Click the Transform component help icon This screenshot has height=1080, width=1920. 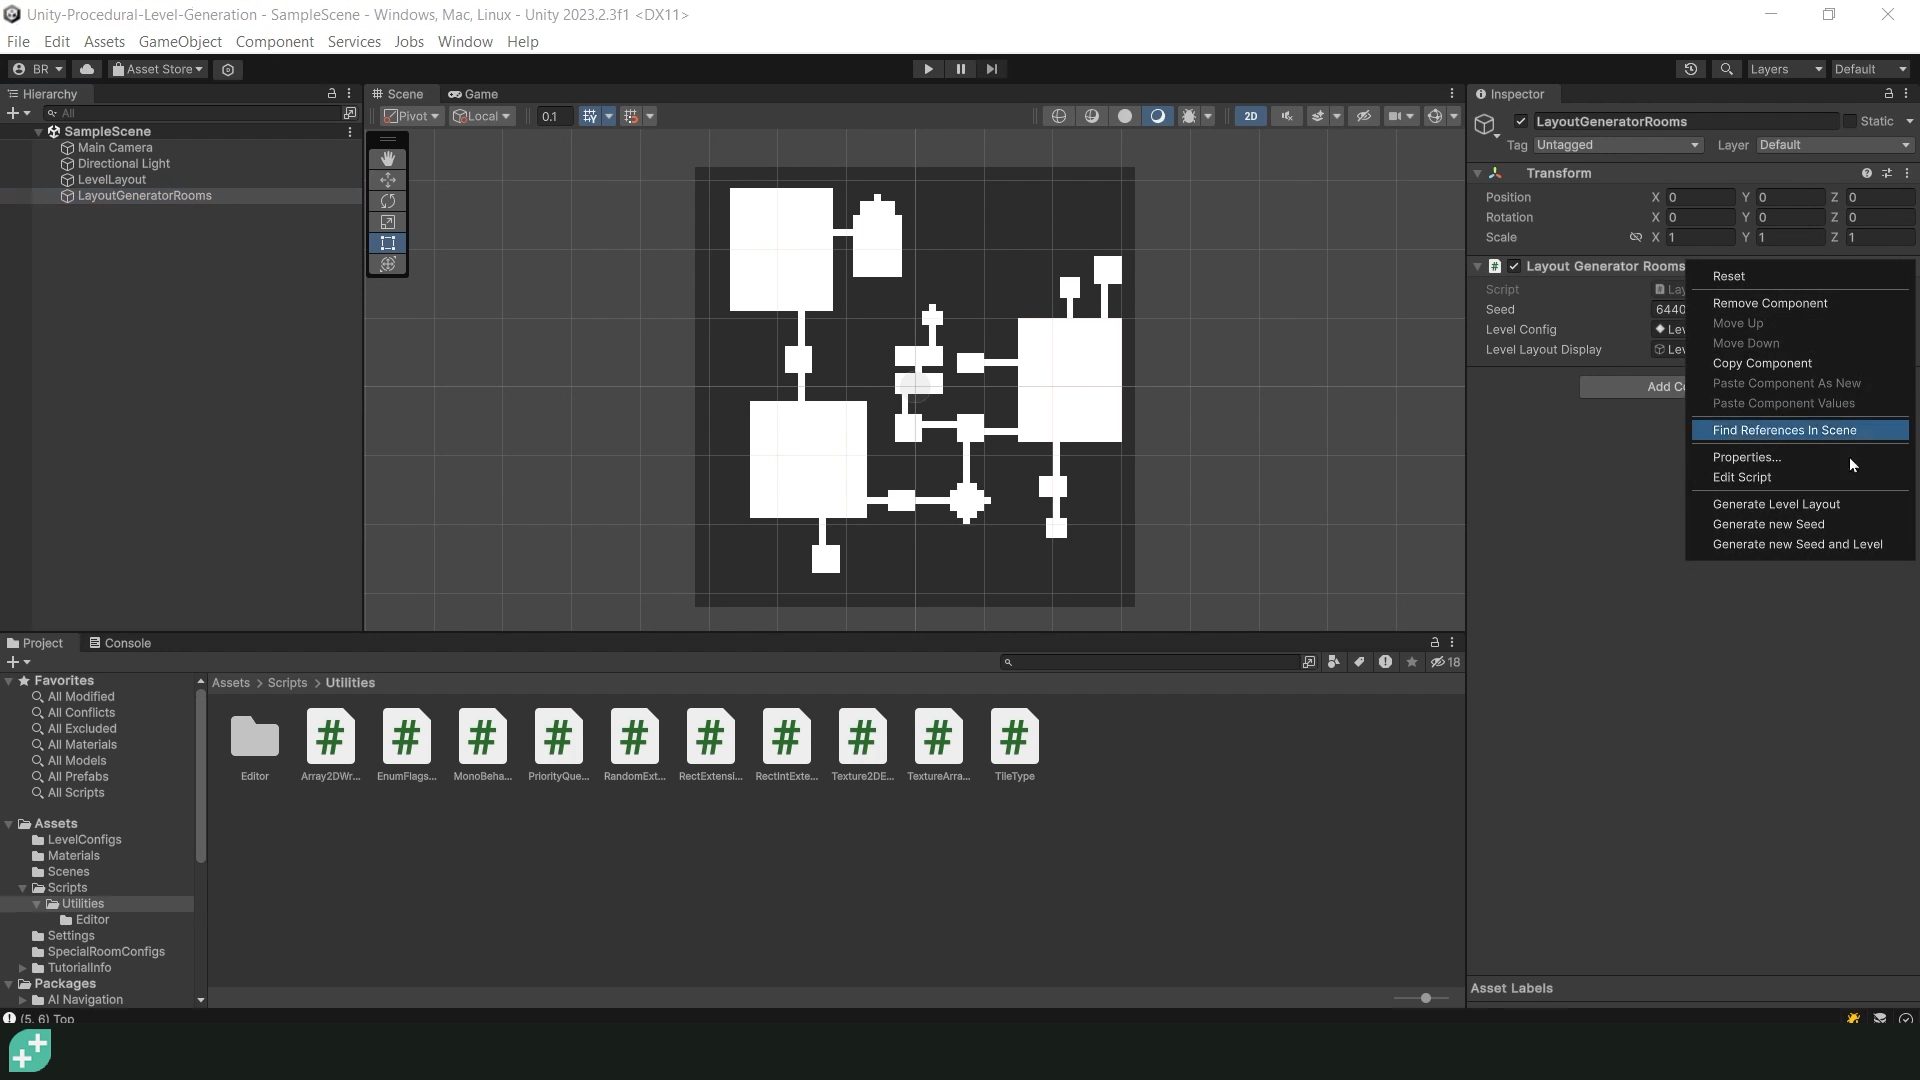pos(1867,173)
